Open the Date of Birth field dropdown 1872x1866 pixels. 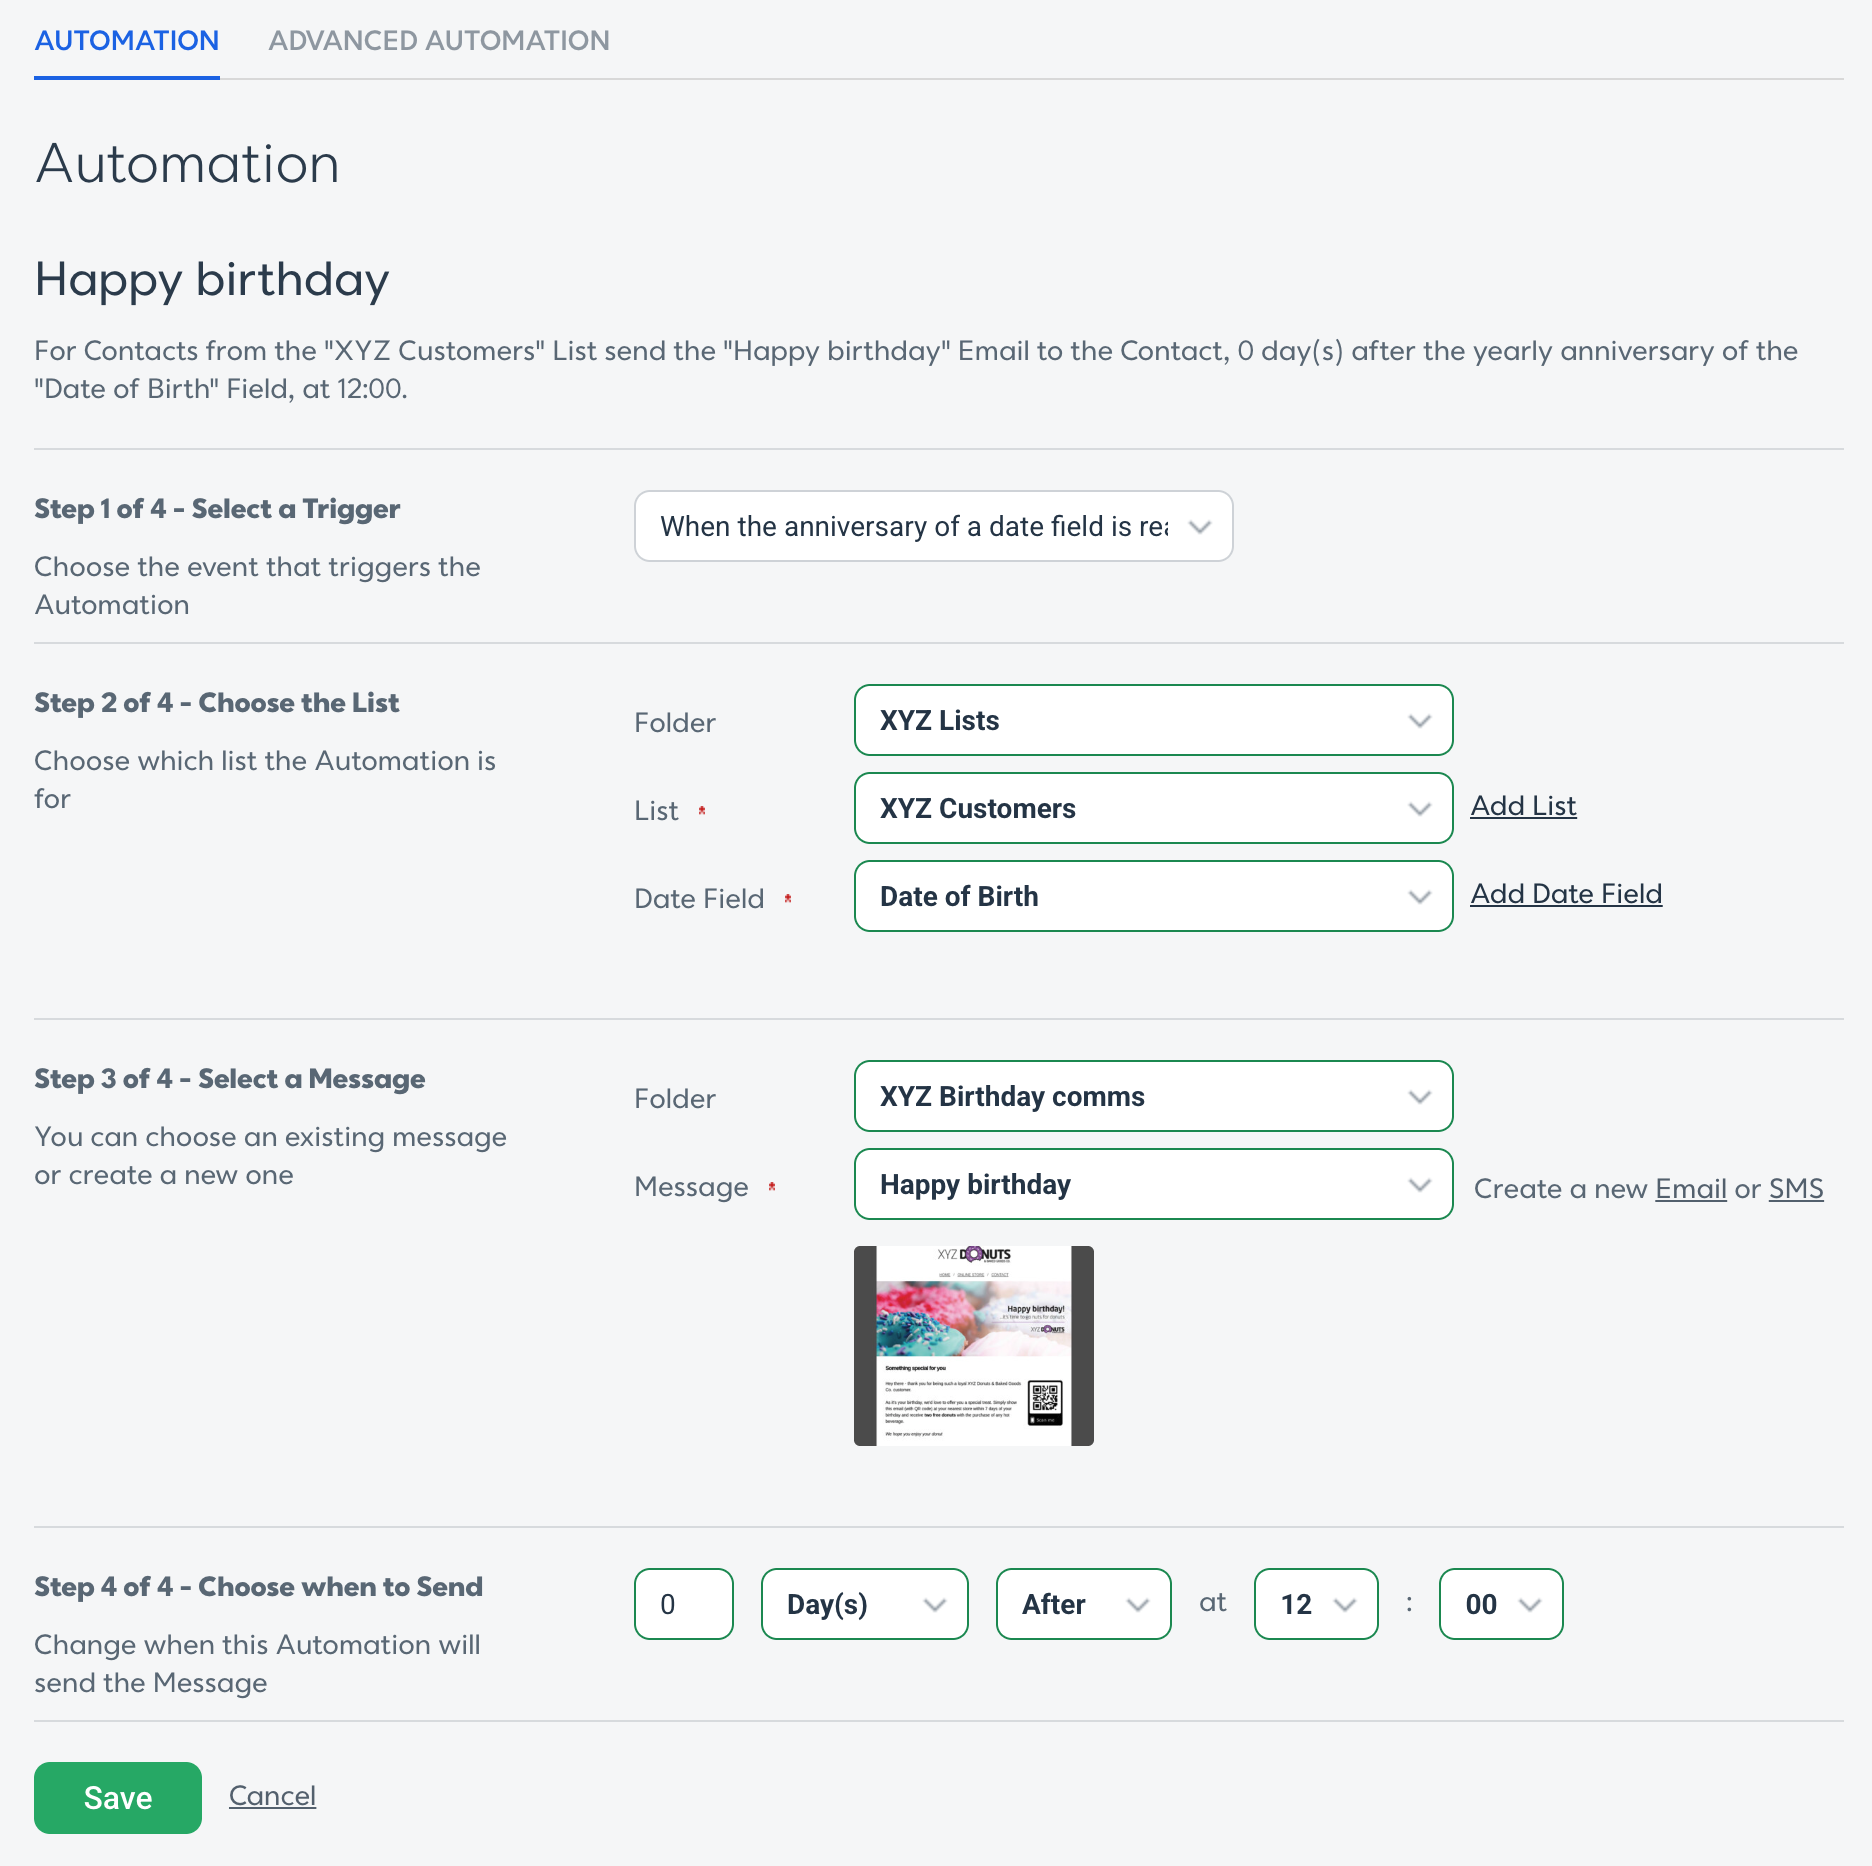pos(1153,896)
